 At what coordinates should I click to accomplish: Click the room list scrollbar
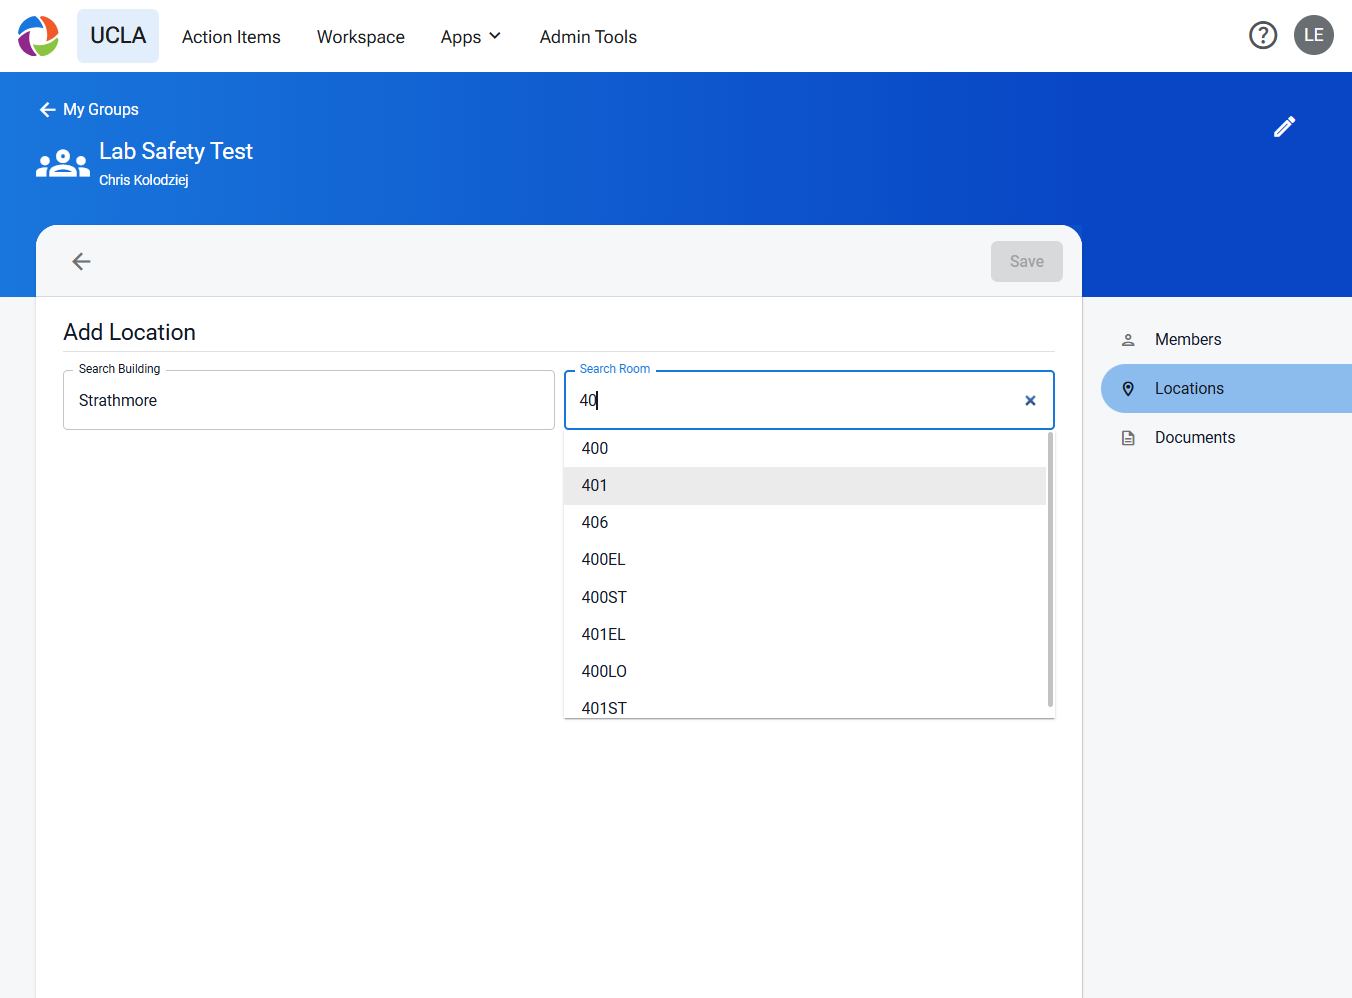coord(1050,569)
